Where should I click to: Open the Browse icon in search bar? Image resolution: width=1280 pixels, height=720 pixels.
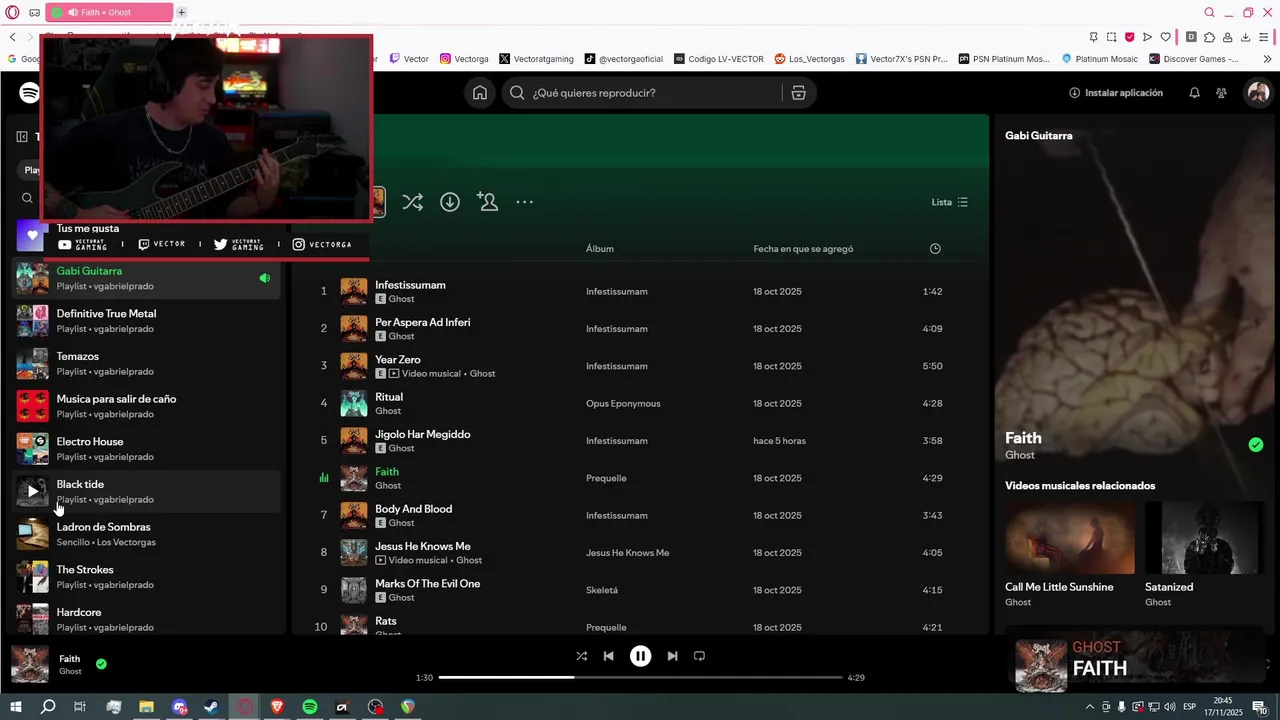(x=798, y=93)
